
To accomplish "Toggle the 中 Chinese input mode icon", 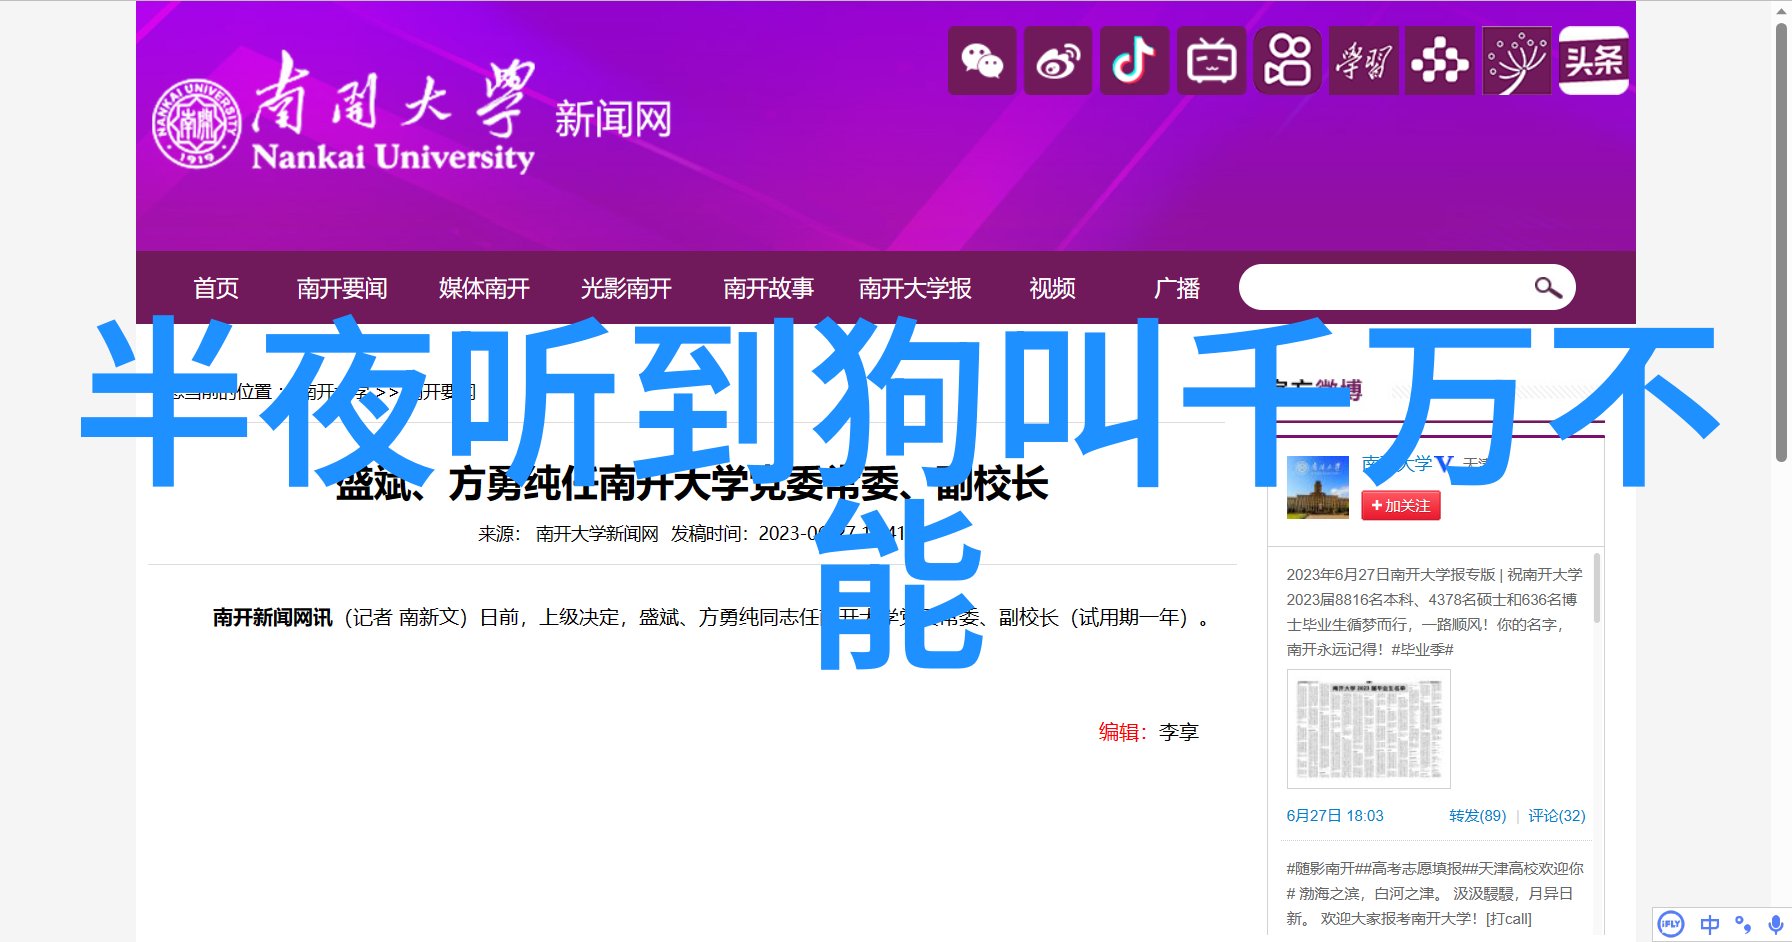I will click(x=1710, y=924).
